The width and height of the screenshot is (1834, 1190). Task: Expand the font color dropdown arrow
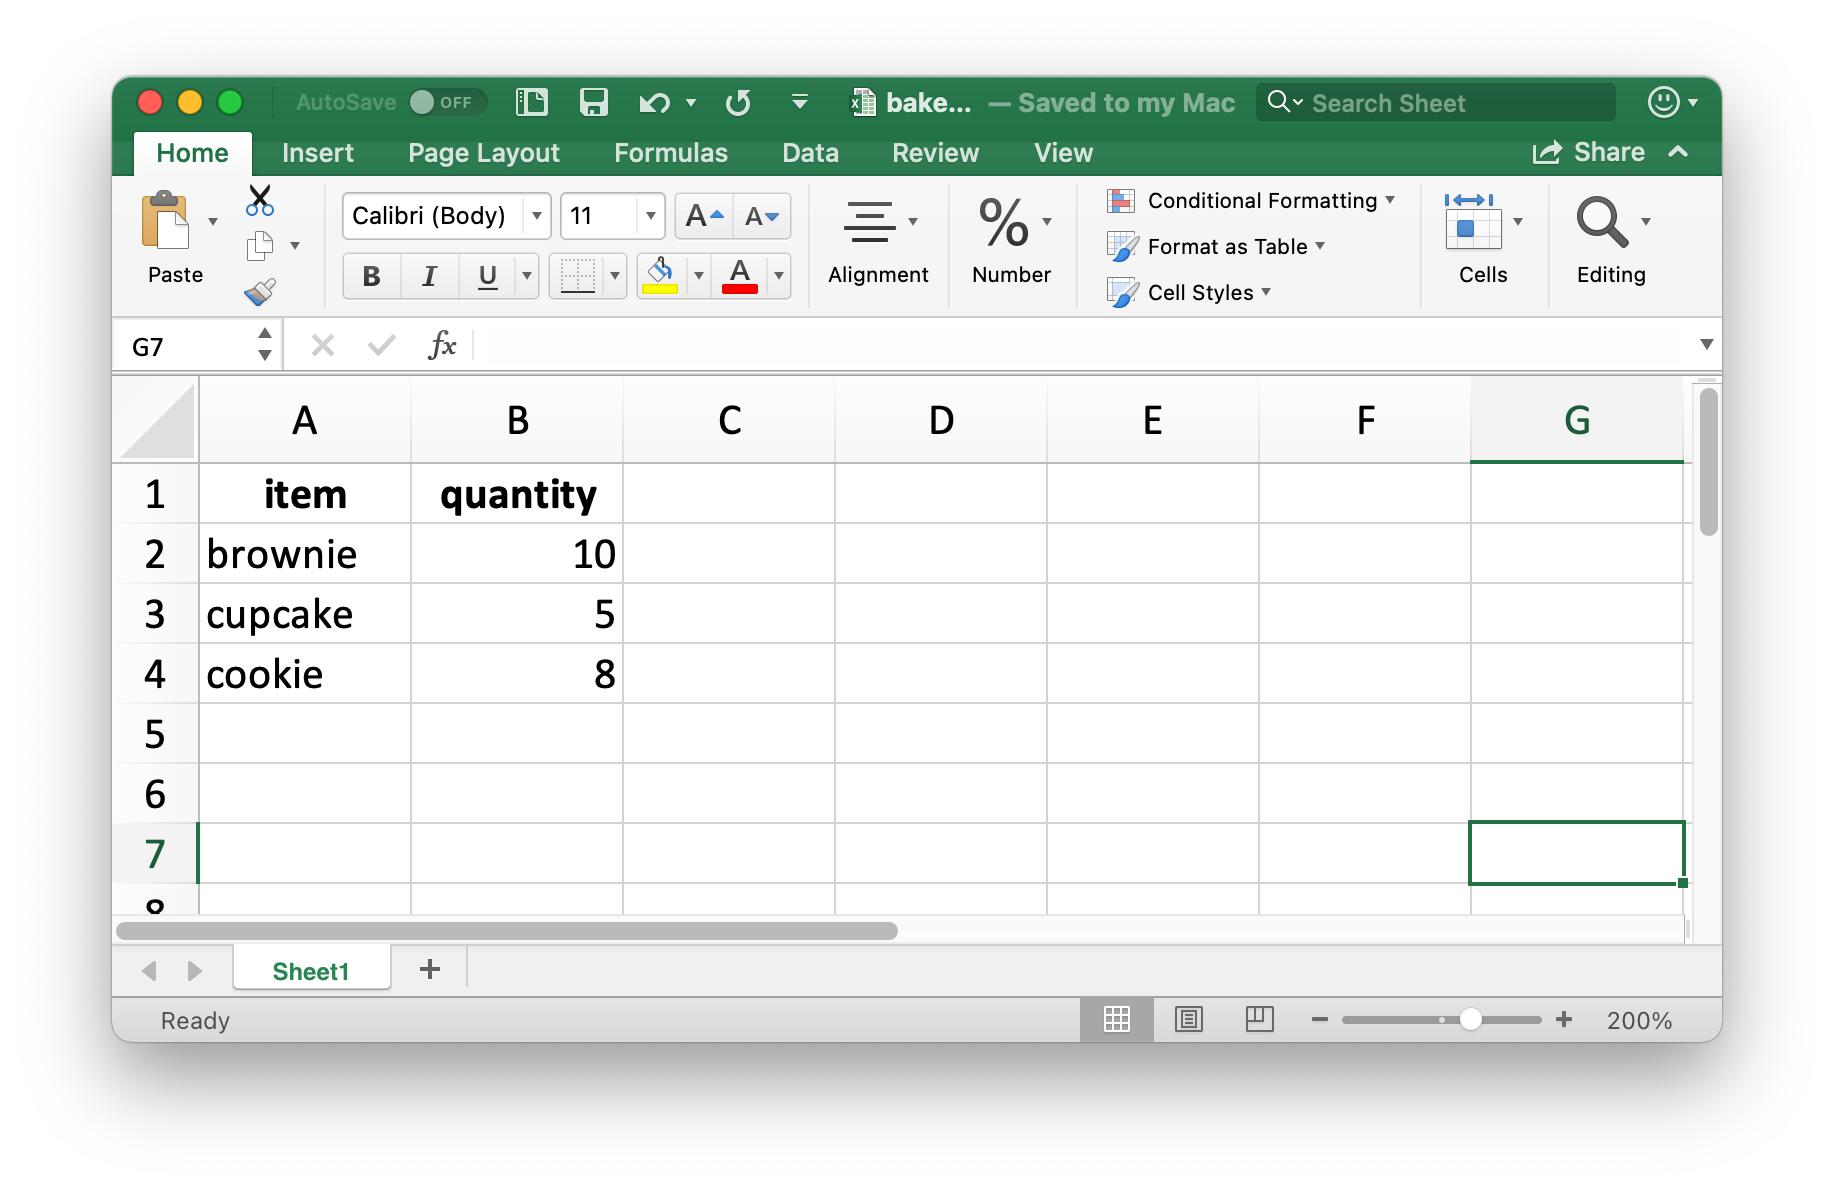coord(779,276)
